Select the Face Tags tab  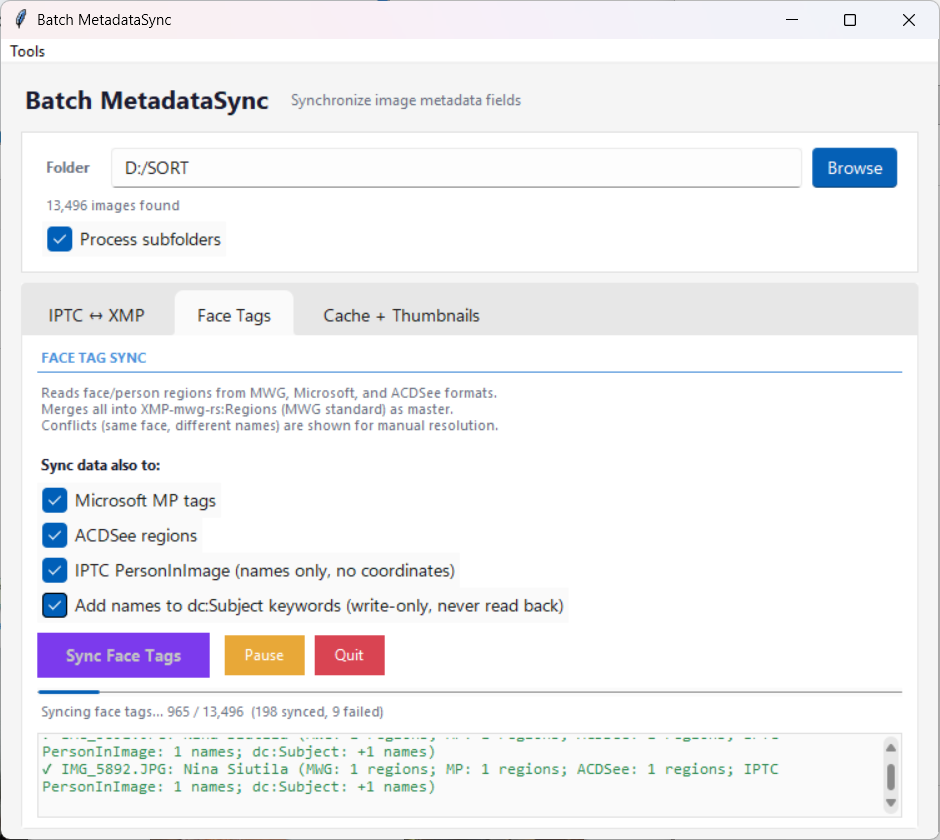[233, 314]
